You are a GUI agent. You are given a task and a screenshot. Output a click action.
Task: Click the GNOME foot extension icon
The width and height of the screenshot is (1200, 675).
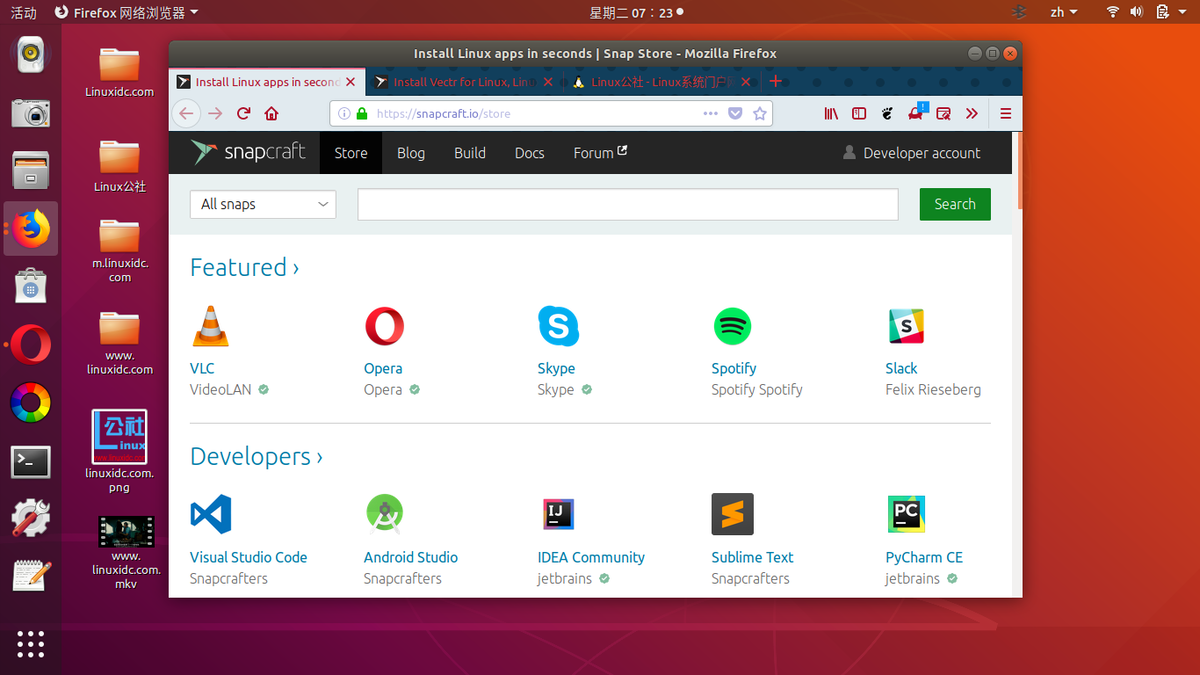coord(887,113)
